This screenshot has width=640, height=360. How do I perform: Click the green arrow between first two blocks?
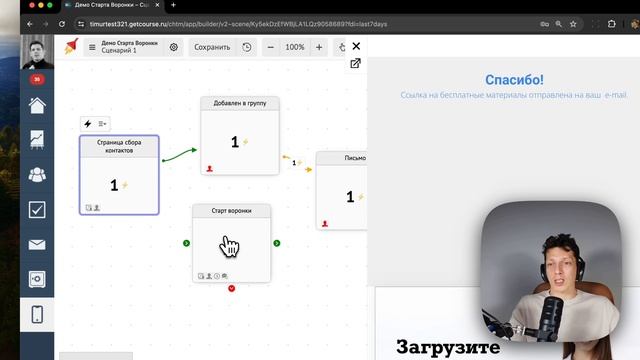(x=180, y=155)
